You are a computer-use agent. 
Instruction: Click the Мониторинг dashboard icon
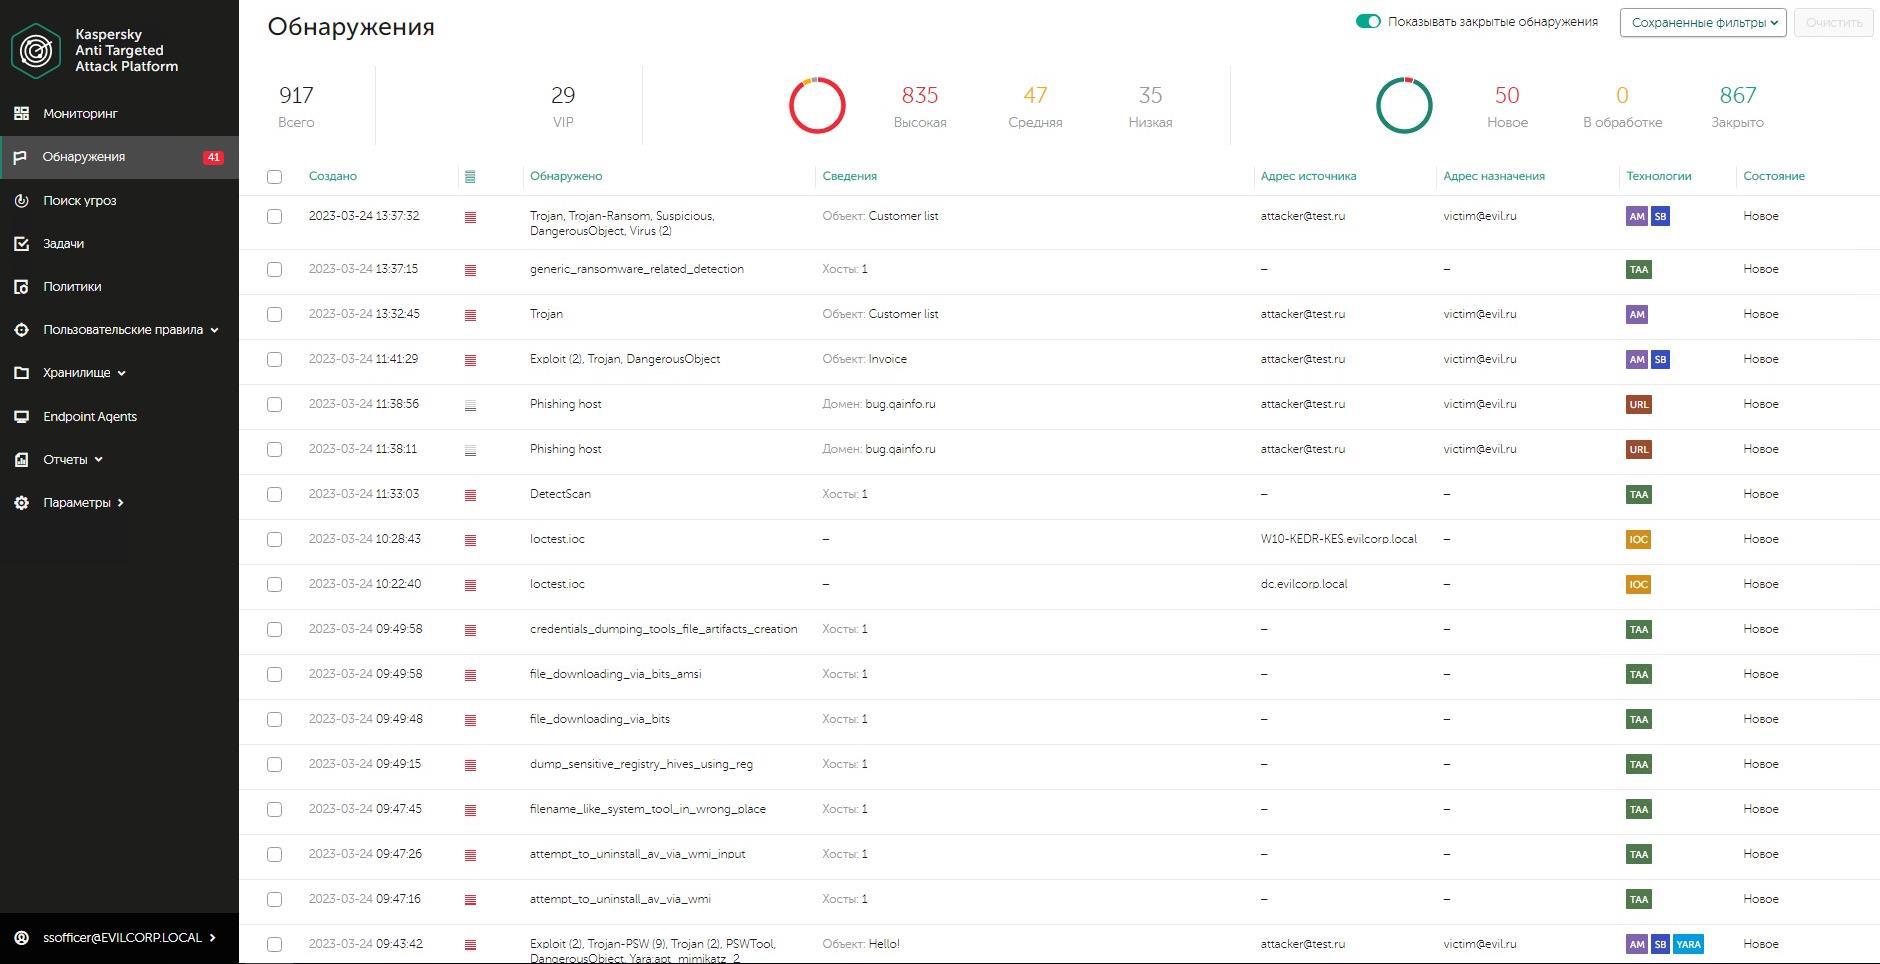21,114
